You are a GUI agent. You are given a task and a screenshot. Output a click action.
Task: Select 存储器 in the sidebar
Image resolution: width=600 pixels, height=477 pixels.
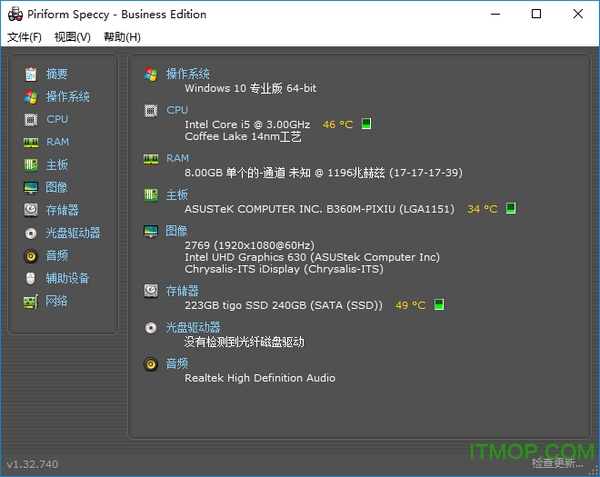point(62,210)
